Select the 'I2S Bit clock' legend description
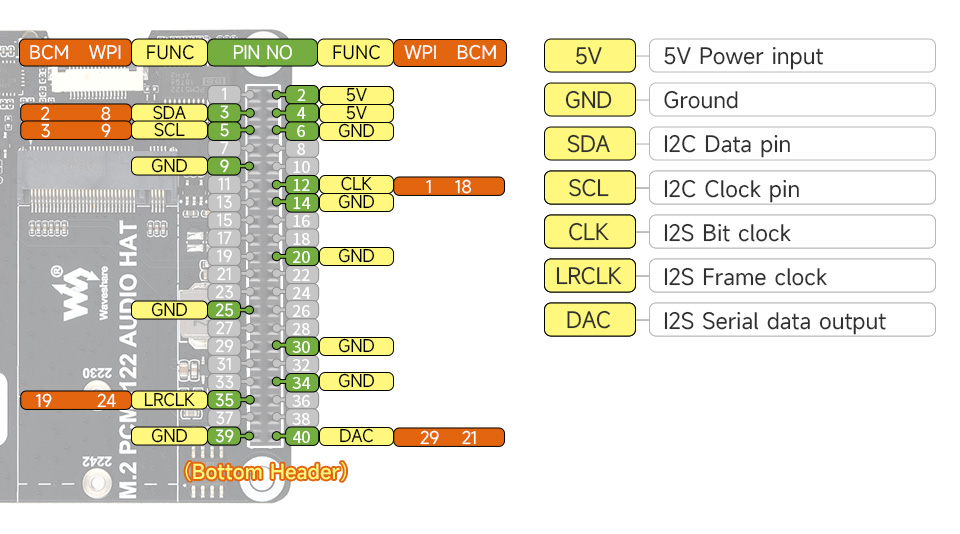Image resolution: width=960 pixels, height=534 pixels. click(792, 232)
